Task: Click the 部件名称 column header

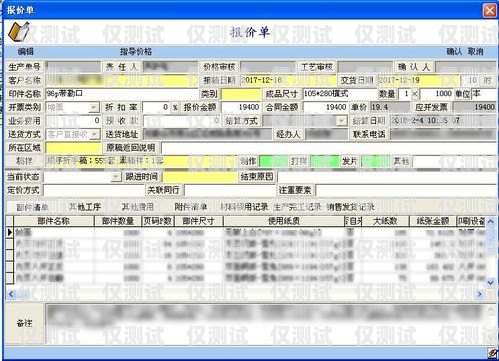Action: click(54, 221)
